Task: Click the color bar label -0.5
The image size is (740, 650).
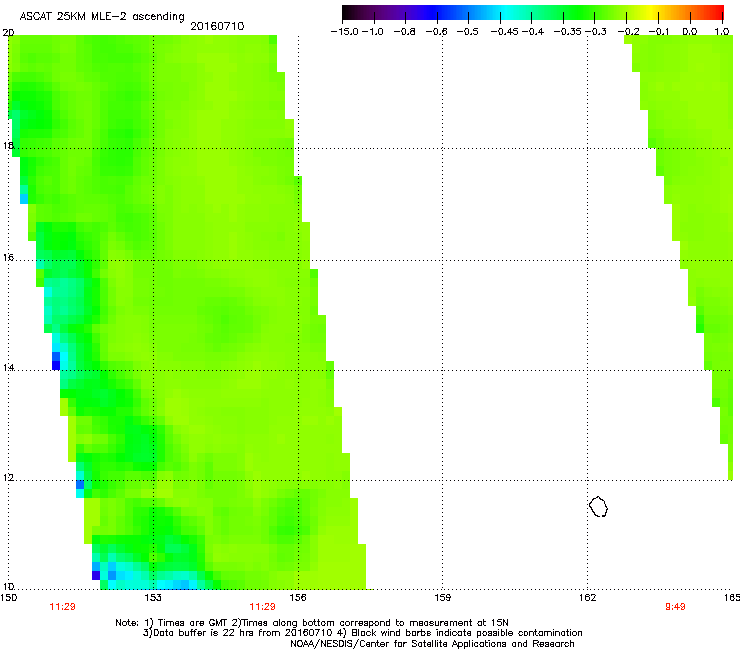Action: (x=467, y=32)
